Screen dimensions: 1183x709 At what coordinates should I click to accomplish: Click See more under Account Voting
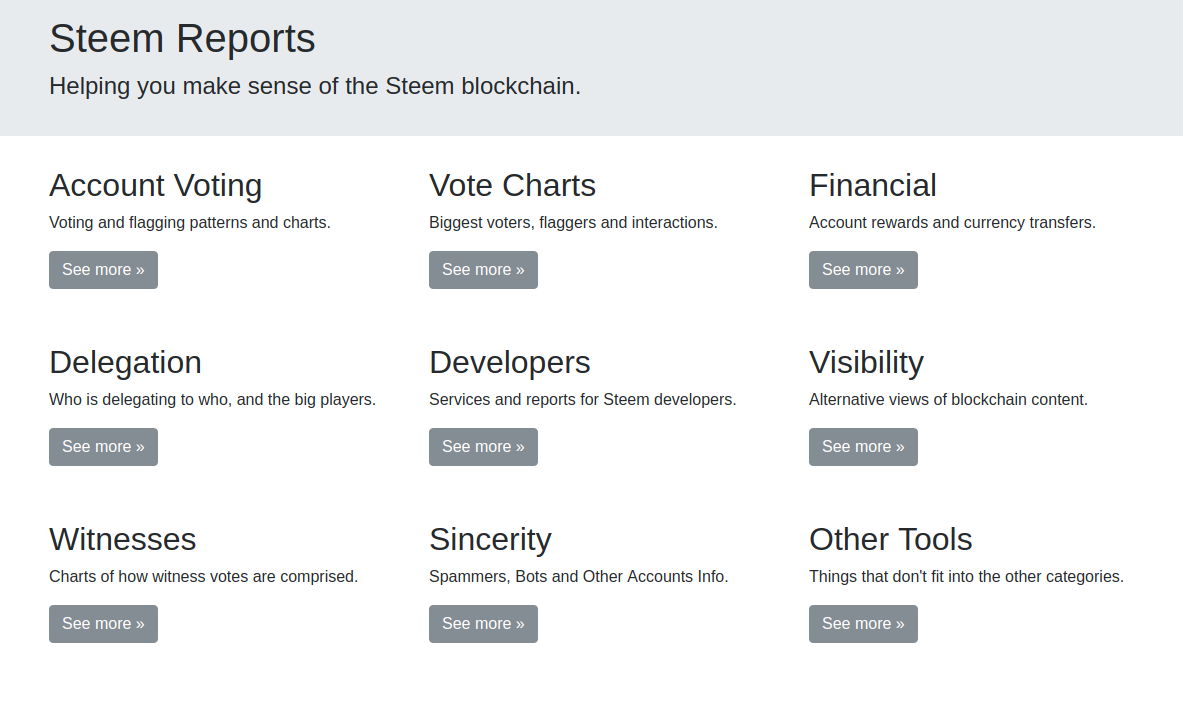click(103, 270)
